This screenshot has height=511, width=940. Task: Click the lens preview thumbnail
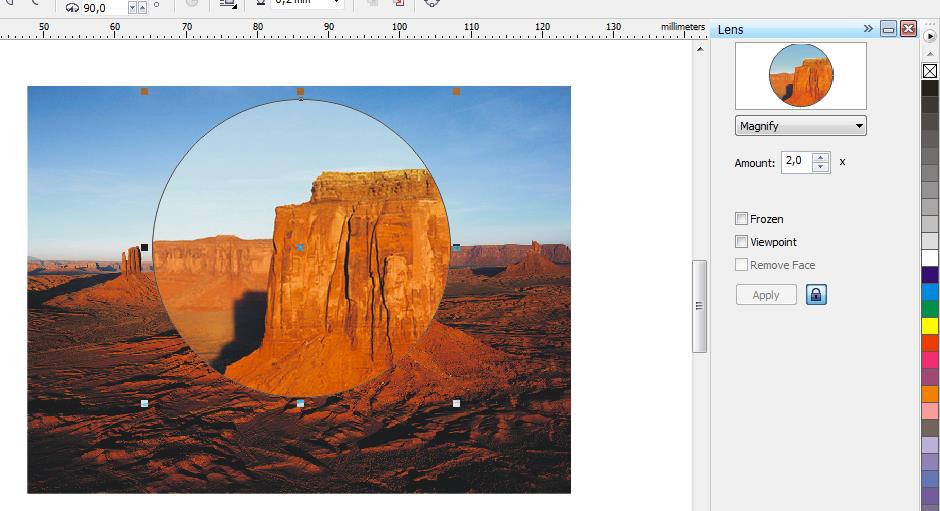point(801,76)
